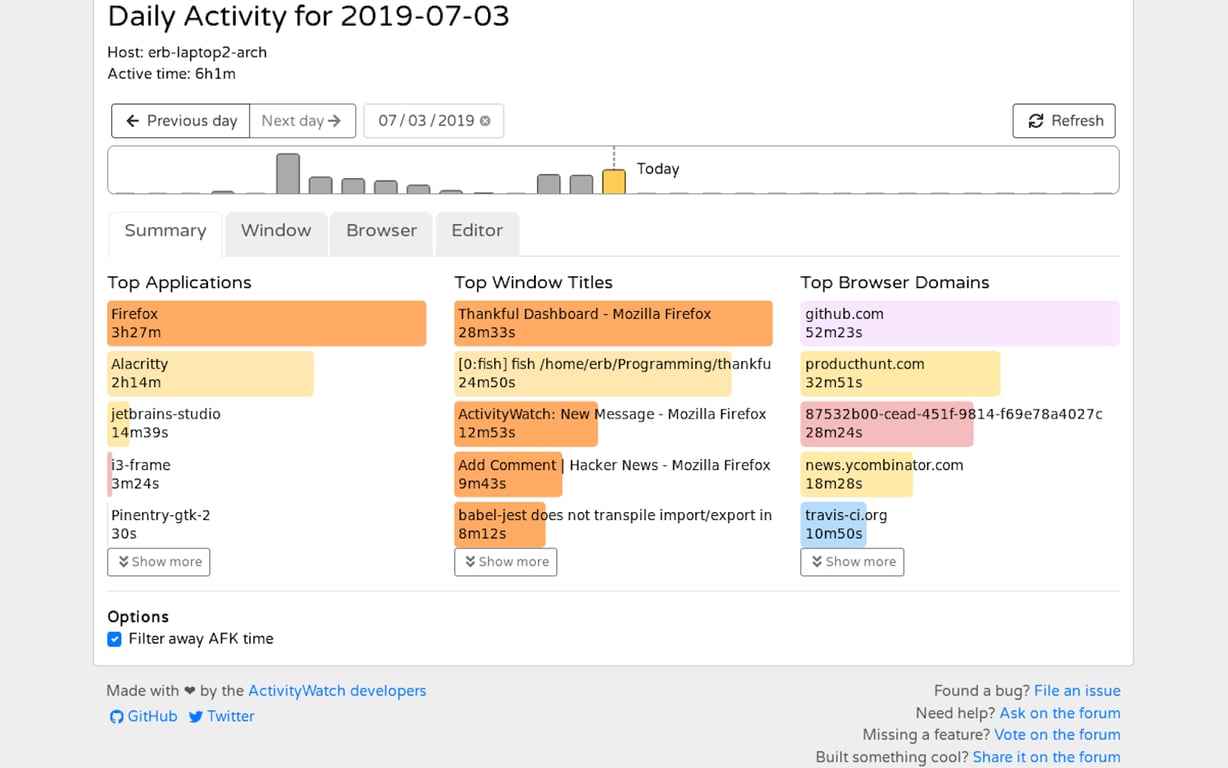Open Vote on the forum link

(x=1057, y=734)
